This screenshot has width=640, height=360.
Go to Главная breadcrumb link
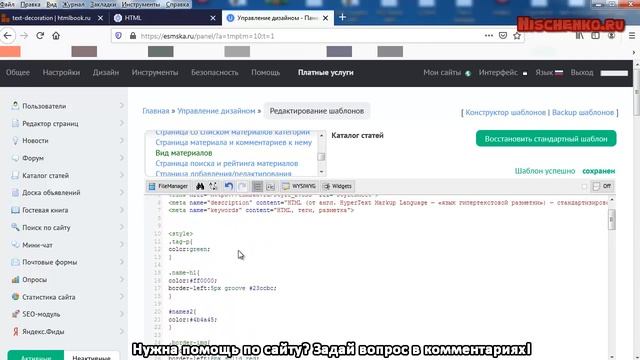(x=156, y=111)
